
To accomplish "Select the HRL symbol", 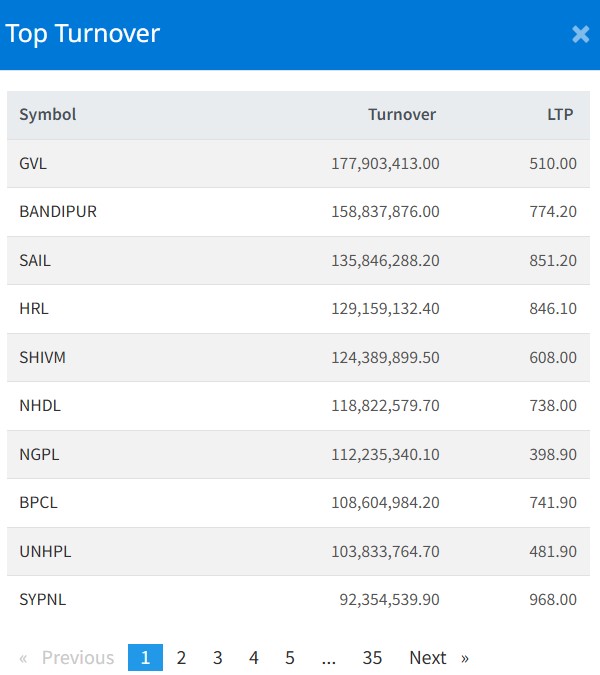I will 34,309.
